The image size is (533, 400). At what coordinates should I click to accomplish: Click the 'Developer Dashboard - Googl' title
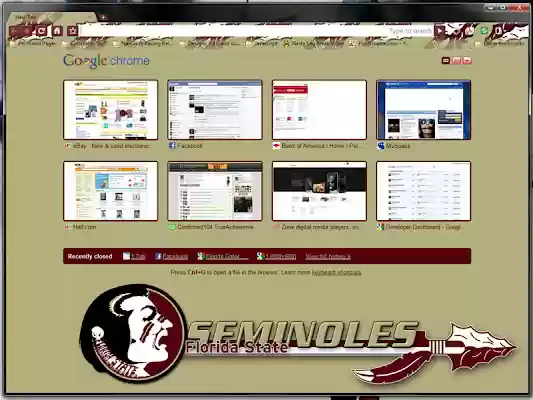[x=423, y=227]
